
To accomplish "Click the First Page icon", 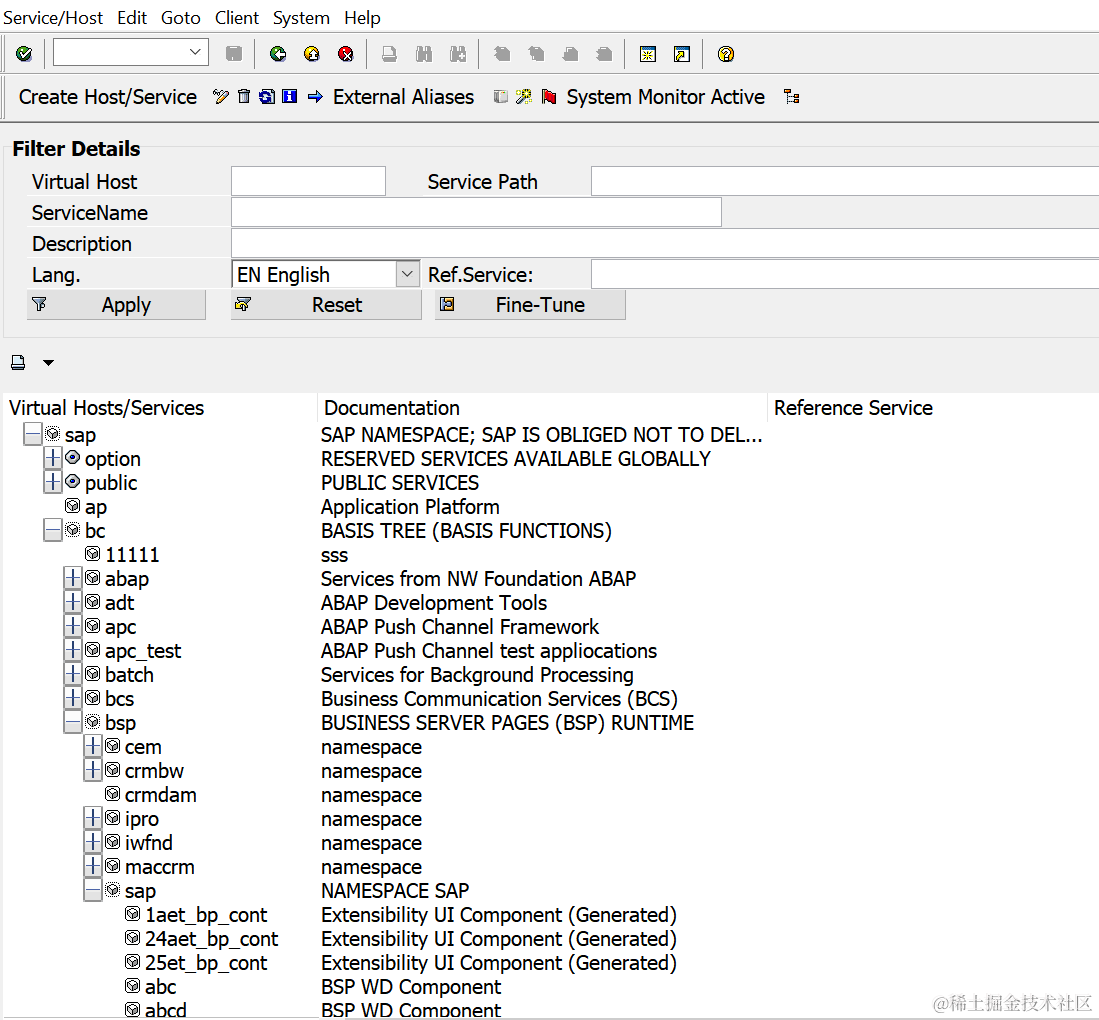I will pyautogui.click(x=502, y=54).
